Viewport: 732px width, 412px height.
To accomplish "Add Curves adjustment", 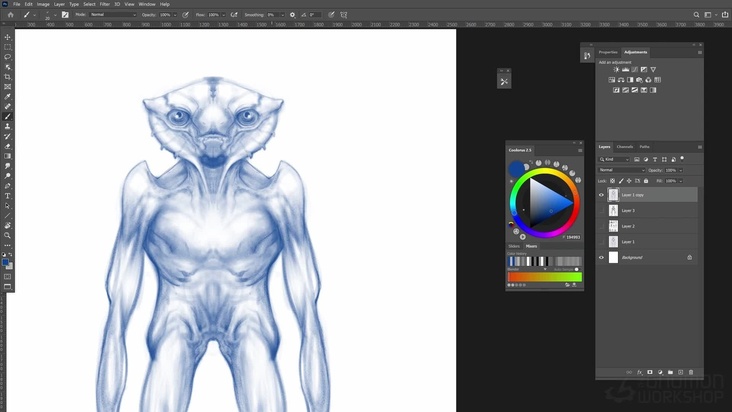I will [x=634, y=70].
